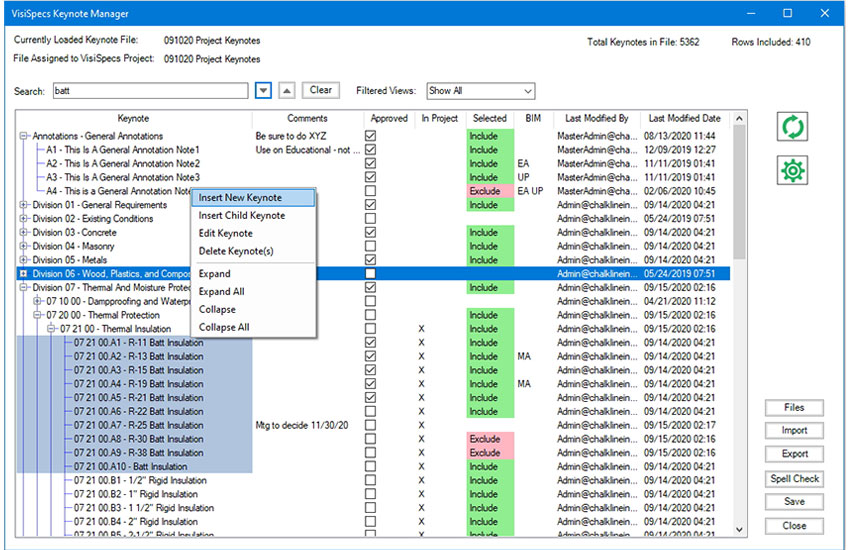
Task: Select Division 05 - Metals row
Action: point(69,260)
